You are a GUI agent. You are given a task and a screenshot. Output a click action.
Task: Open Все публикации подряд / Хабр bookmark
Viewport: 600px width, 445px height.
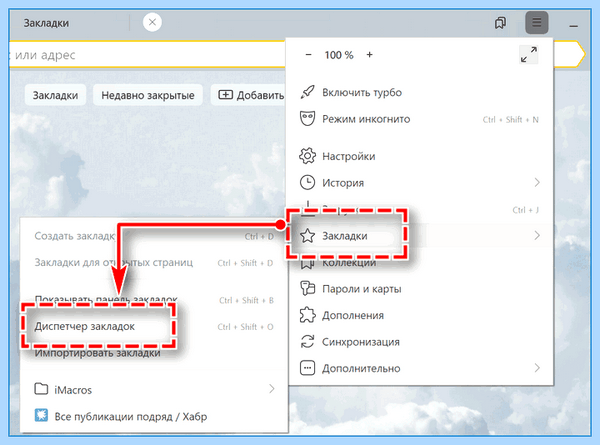tap(154, 416)
